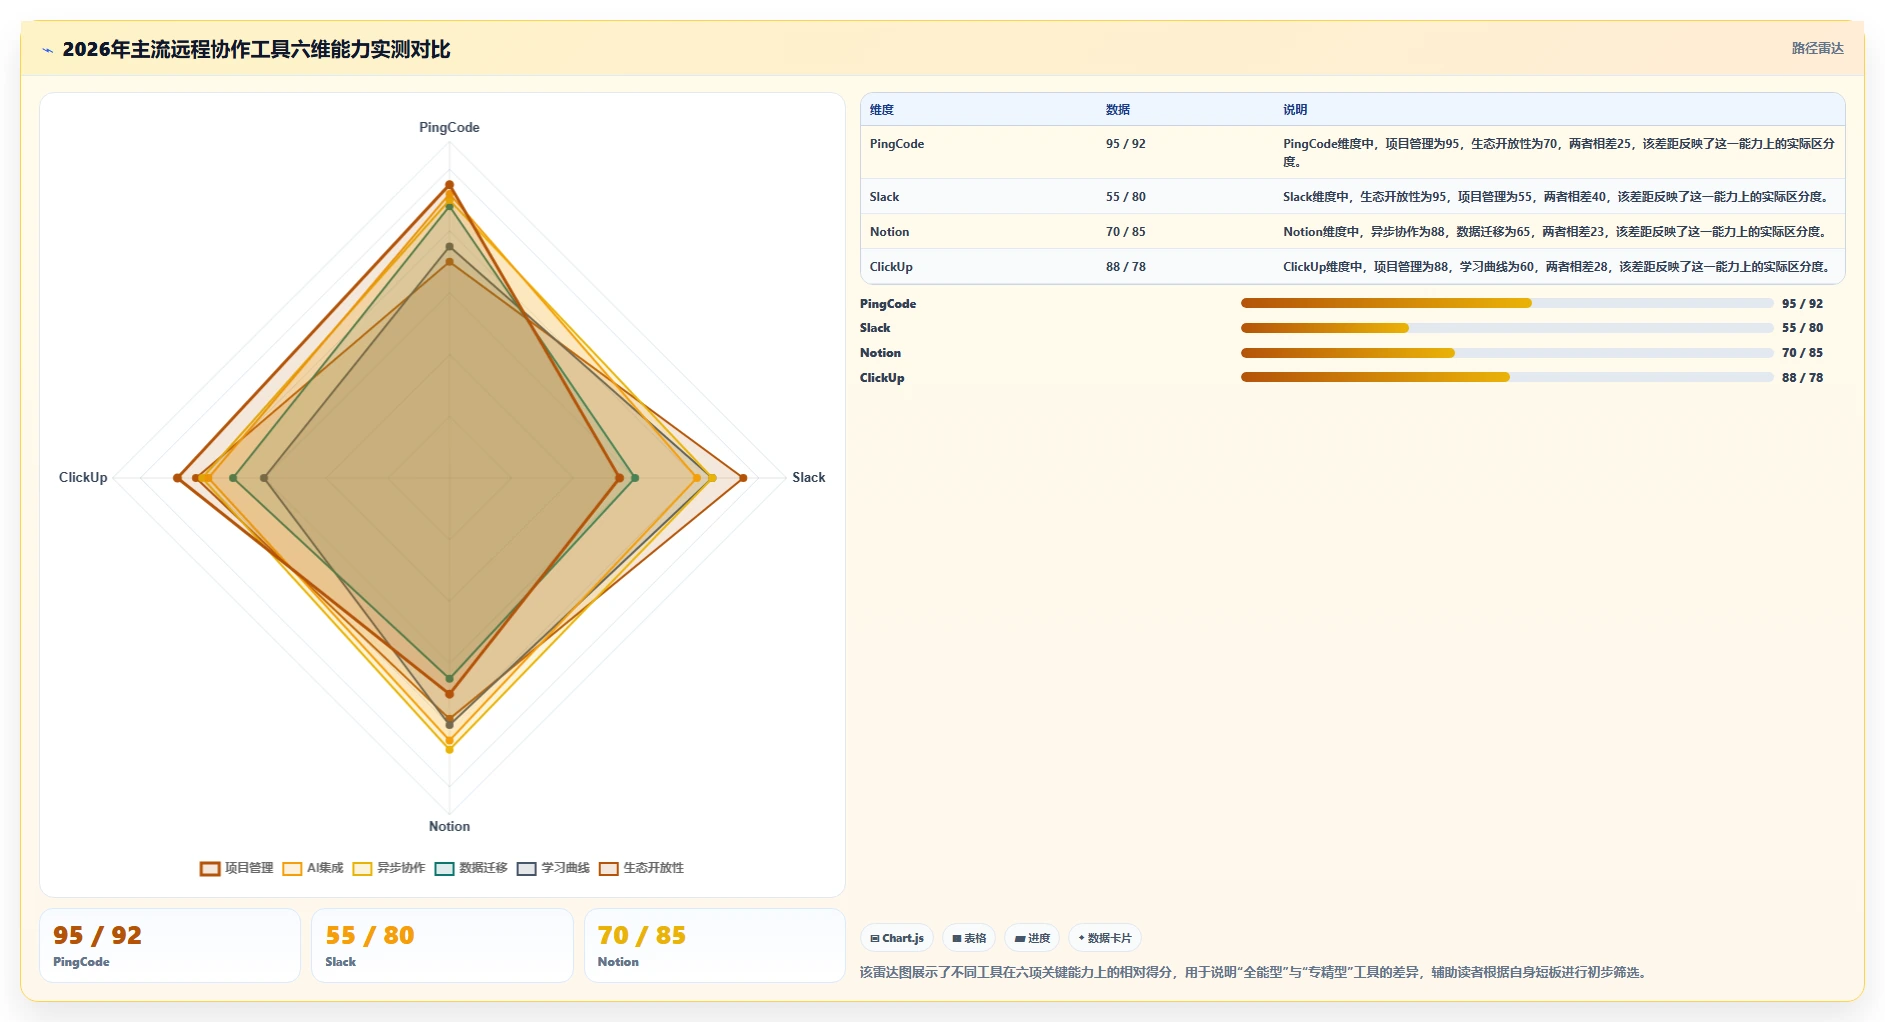
Task: Open the Notion 70 / 85 data card
Action: 715,946
